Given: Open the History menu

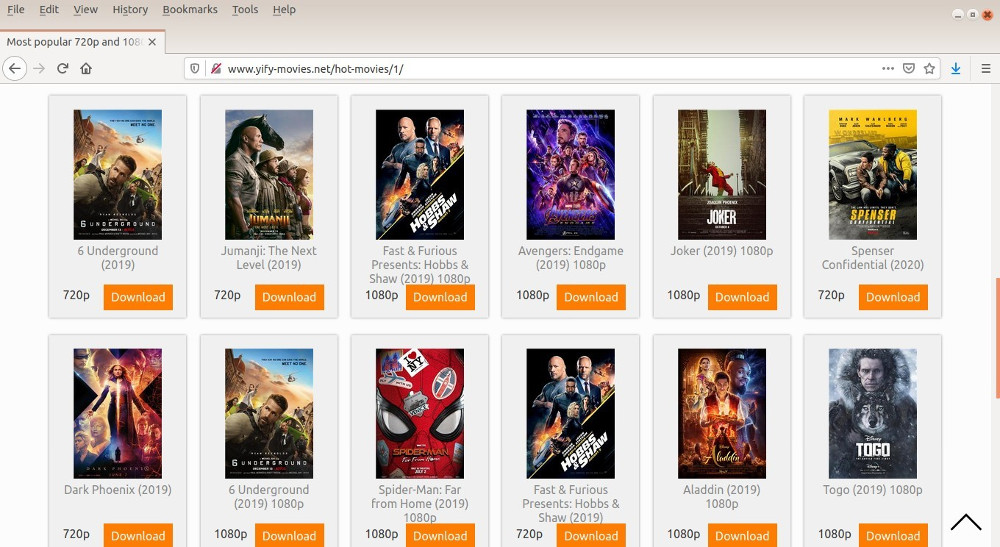Looking at the screenshot, I should pyautogui.click(x=130, y=9).
